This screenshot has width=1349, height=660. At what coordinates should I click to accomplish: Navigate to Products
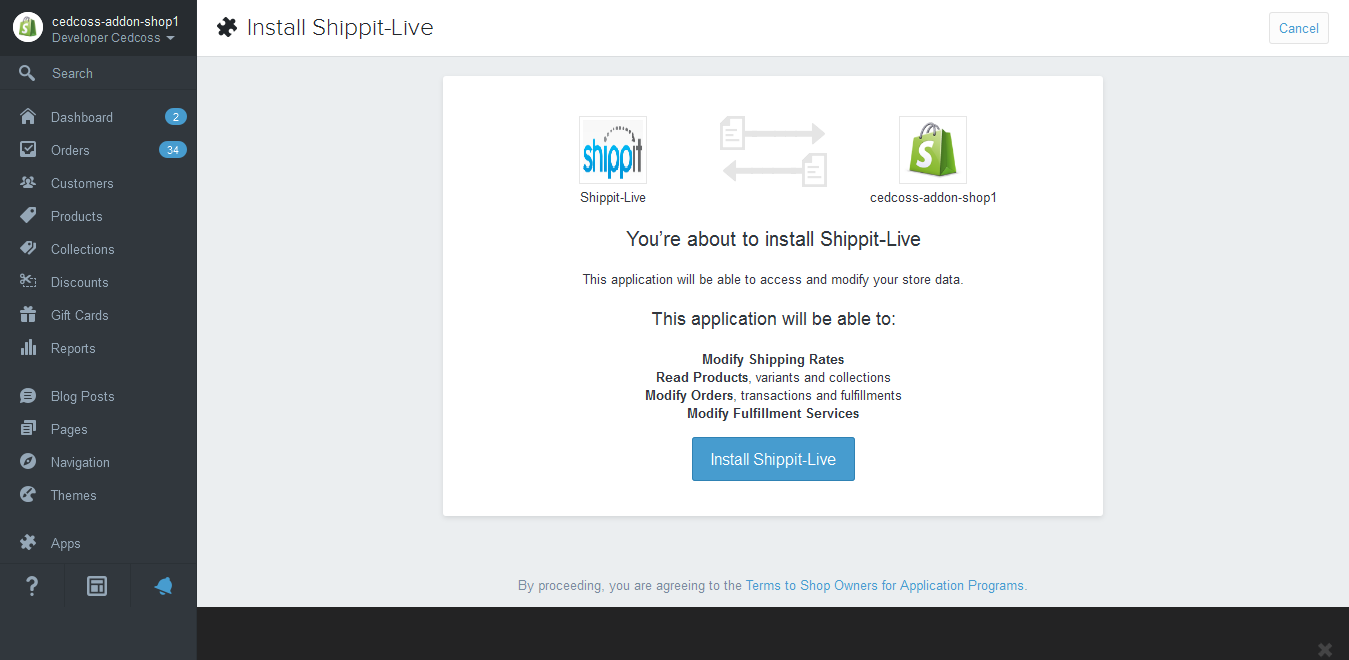77,216
